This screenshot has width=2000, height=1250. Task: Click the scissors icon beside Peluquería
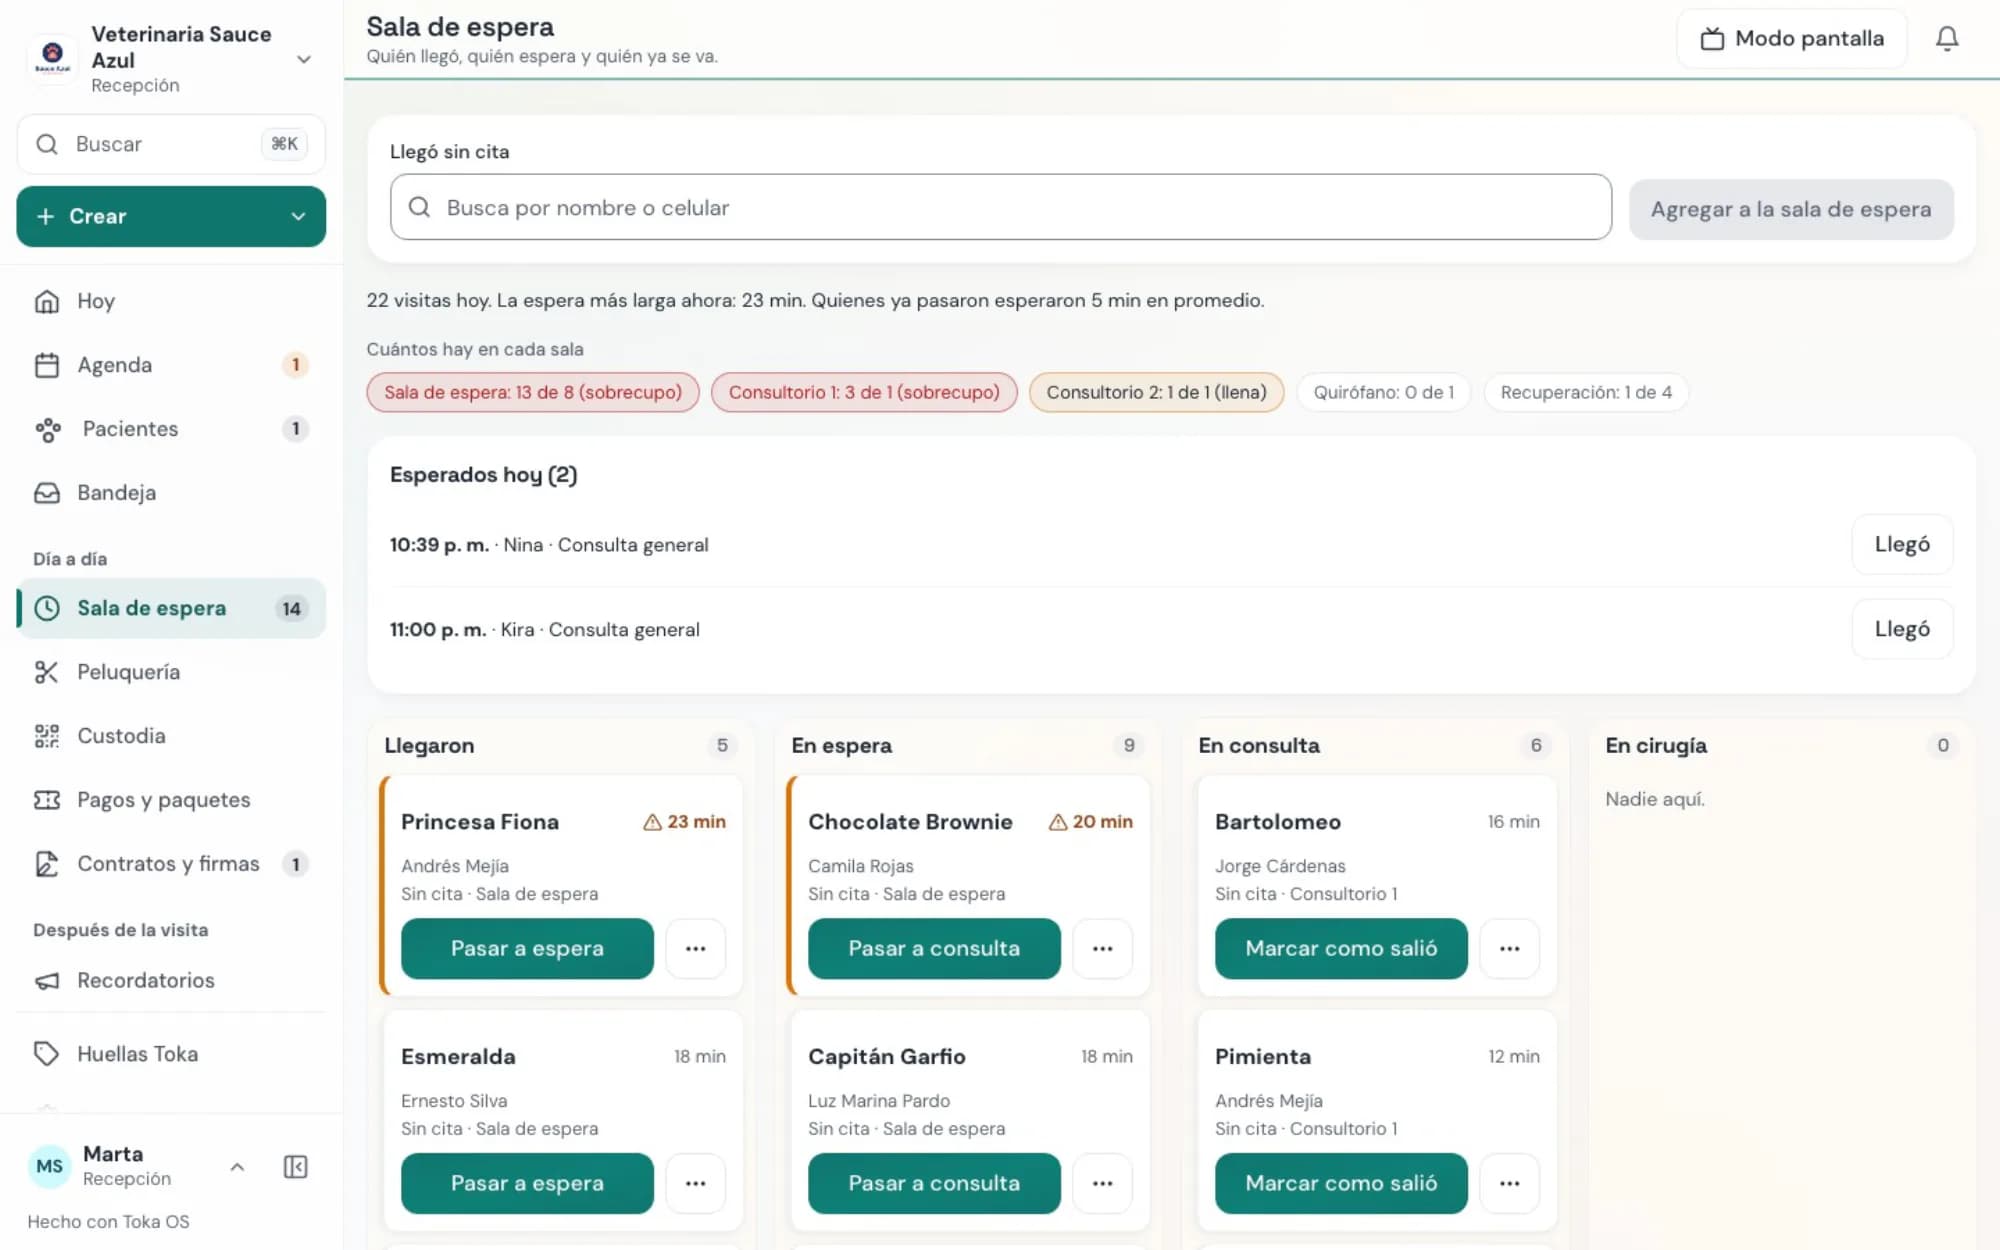coord(47,672)
